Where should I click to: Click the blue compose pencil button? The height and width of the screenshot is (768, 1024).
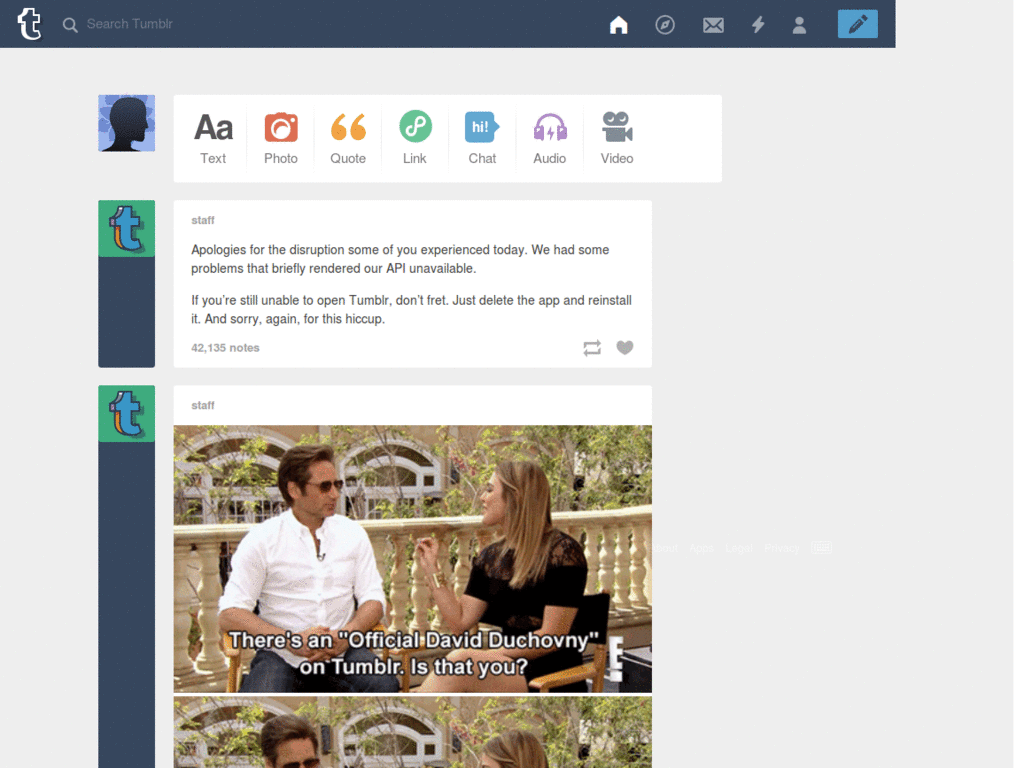coord(857,24)
